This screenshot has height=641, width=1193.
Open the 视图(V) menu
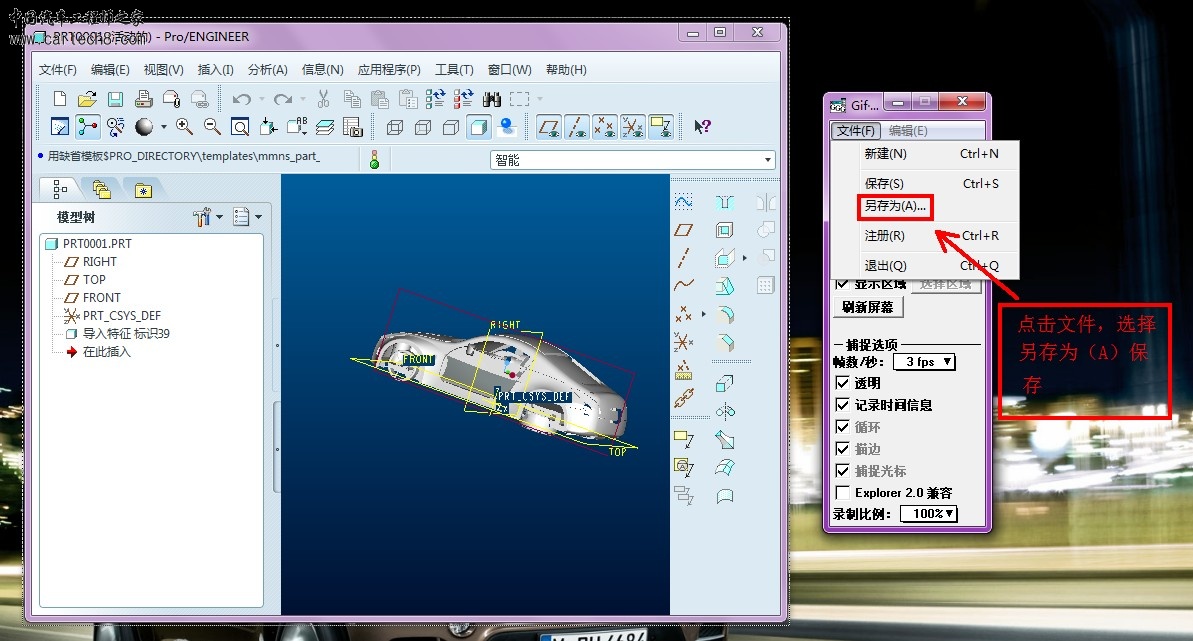[164, 69]
